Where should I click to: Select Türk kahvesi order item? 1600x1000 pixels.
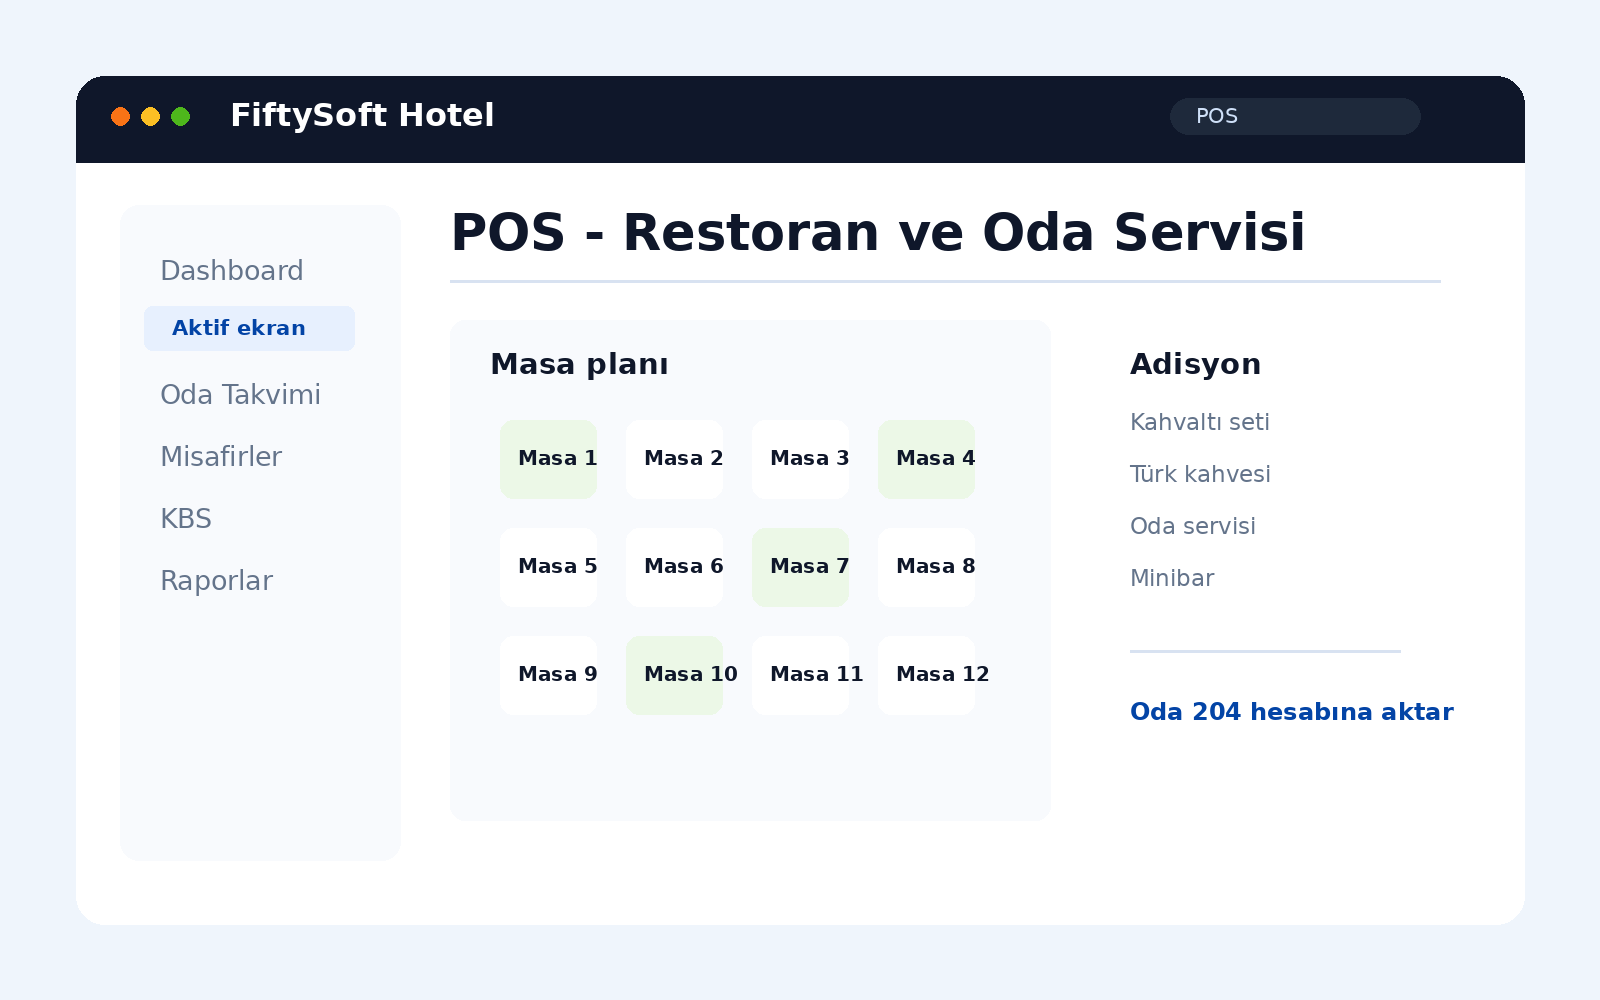[1200, 474]
